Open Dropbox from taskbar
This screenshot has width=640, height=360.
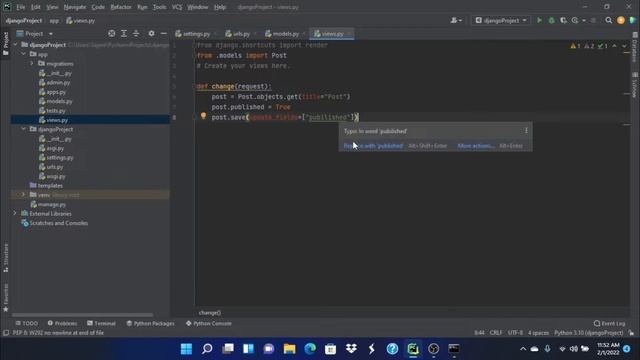351,349
